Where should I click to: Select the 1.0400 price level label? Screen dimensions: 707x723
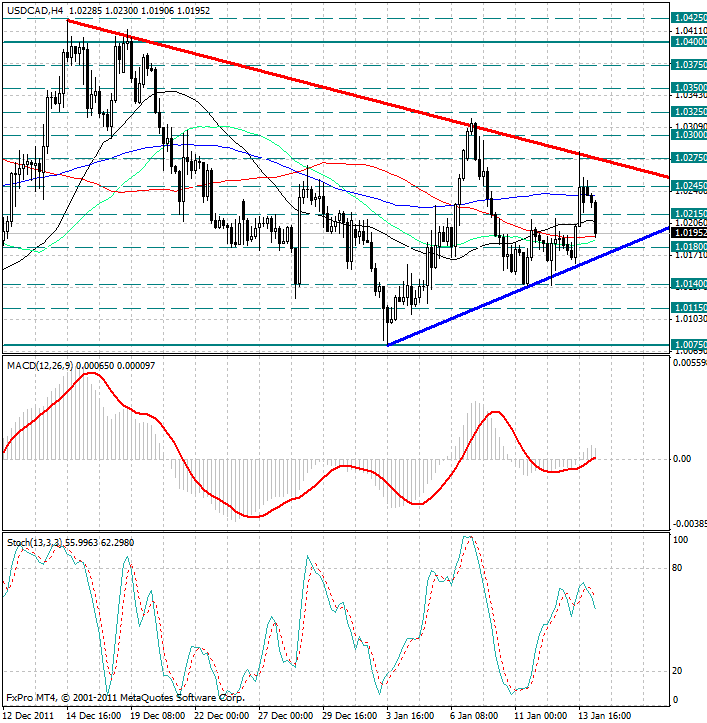[x=689, y=42]
